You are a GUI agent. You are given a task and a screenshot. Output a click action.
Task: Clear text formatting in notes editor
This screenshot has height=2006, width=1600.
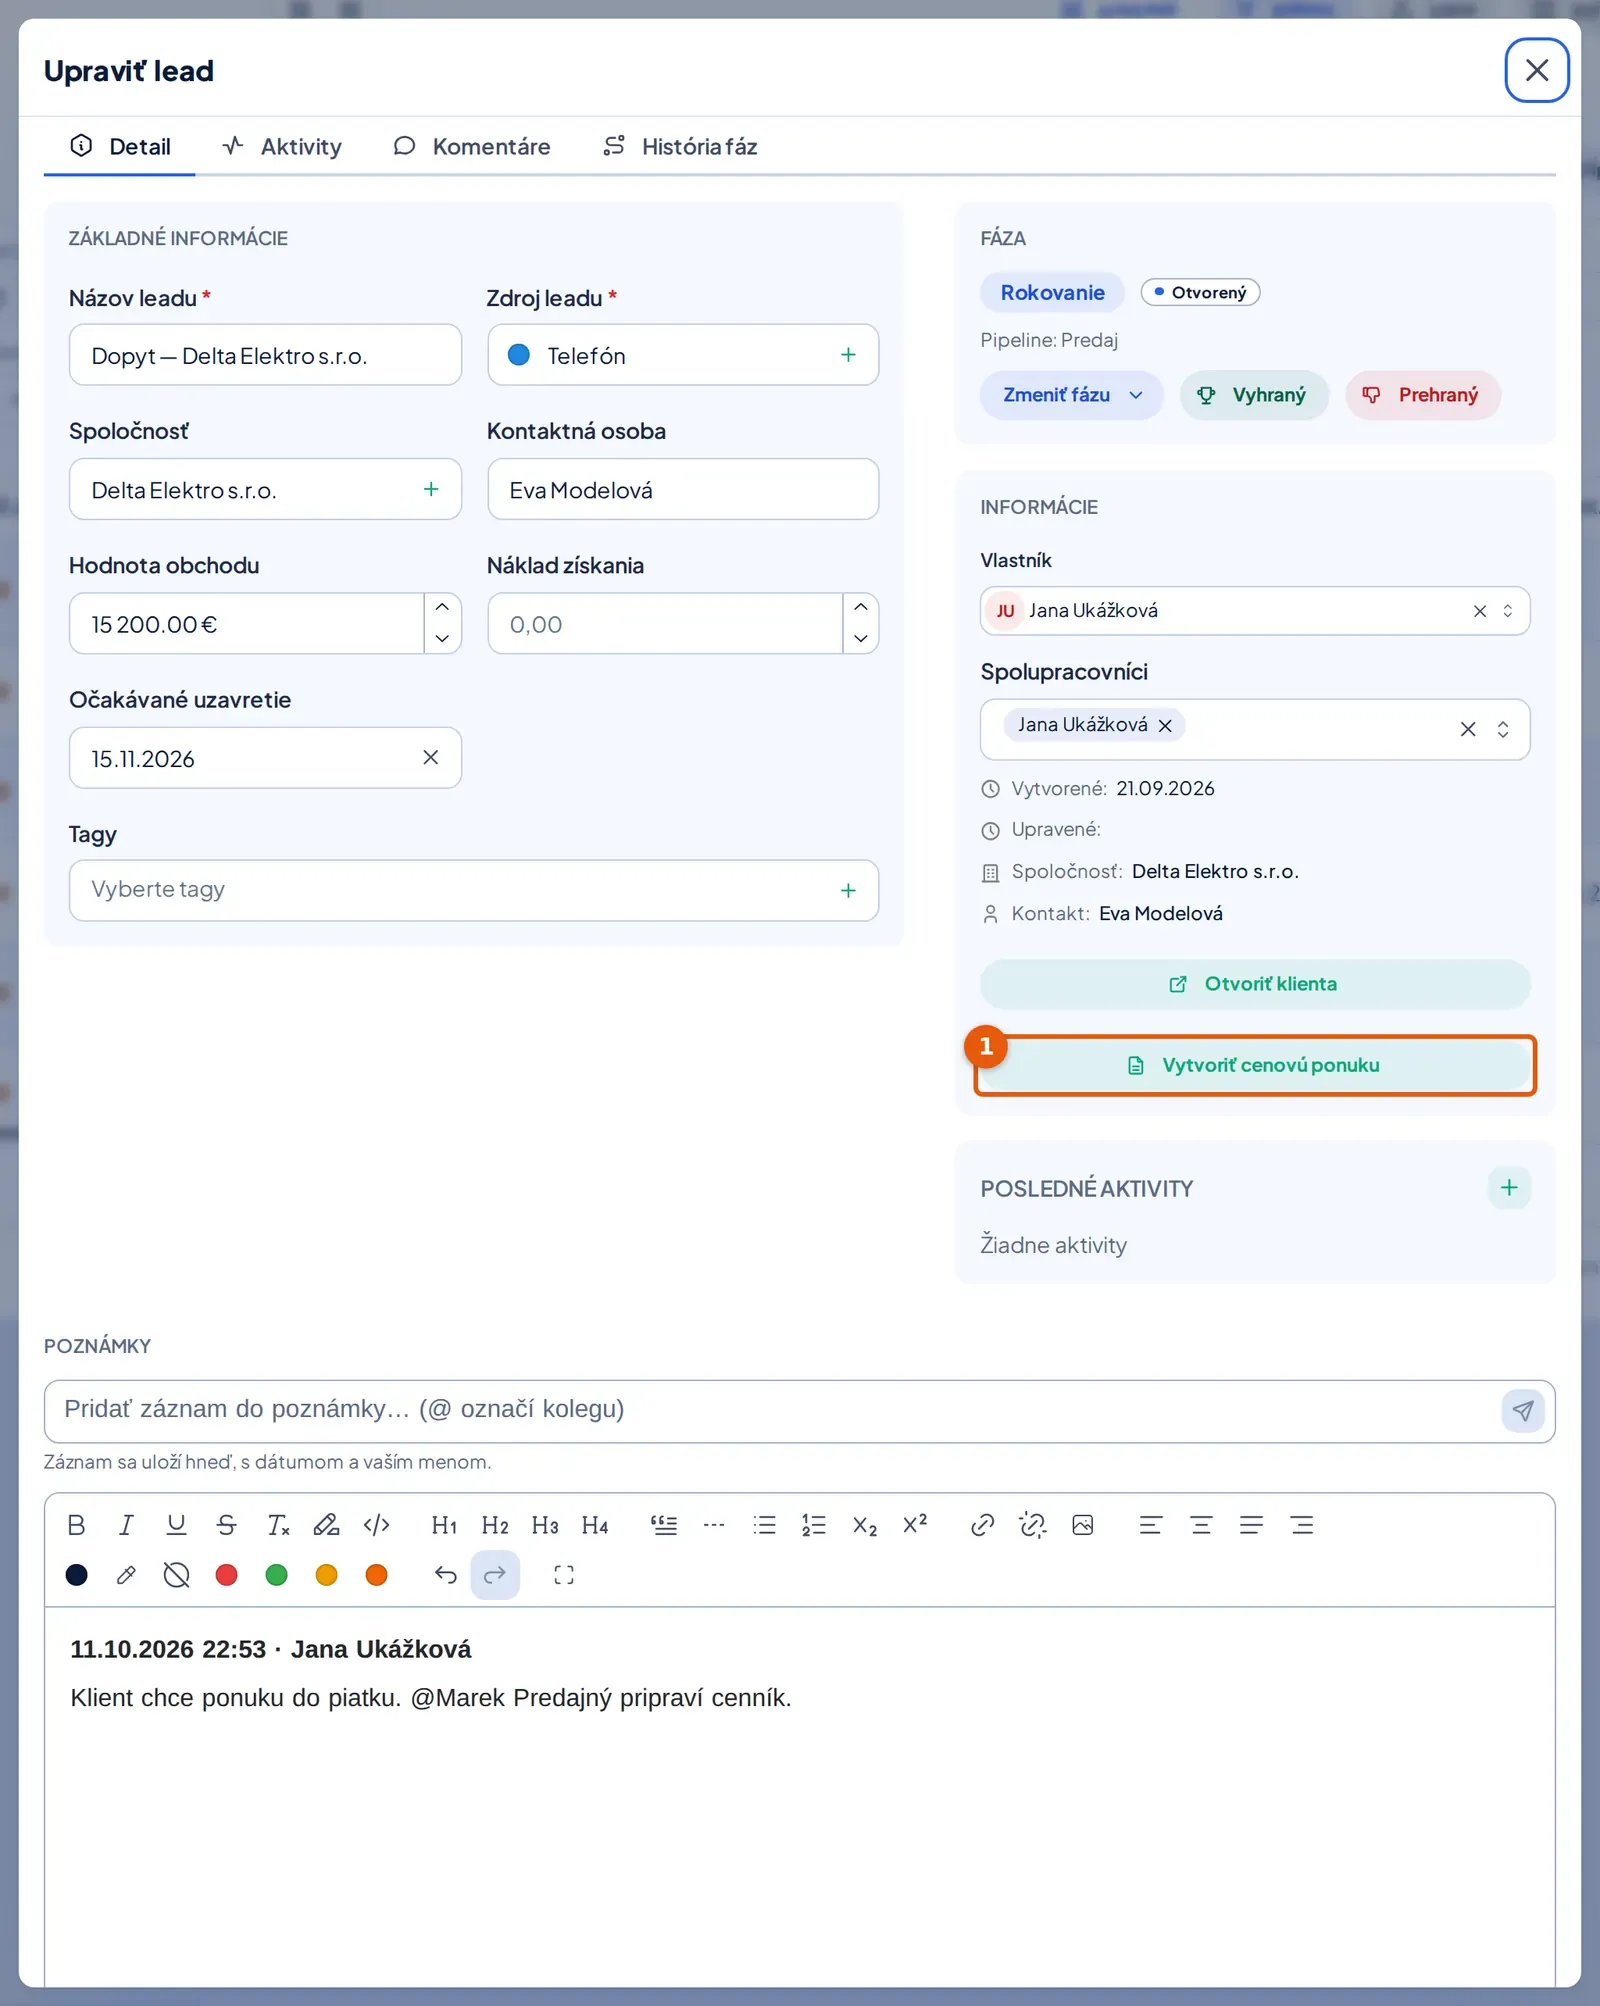(277, 1525)
